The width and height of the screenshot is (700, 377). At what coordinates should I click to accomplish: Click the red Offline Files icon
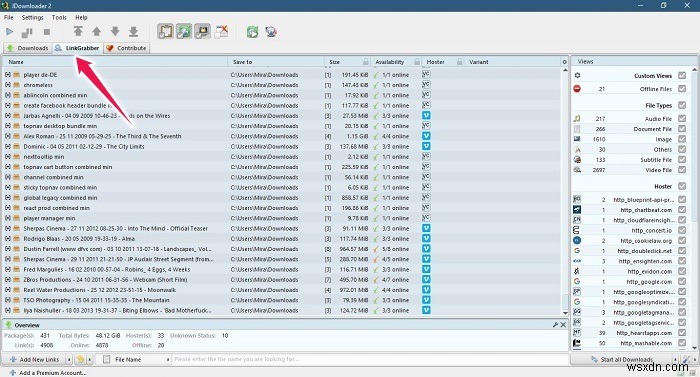coord(577,89)
